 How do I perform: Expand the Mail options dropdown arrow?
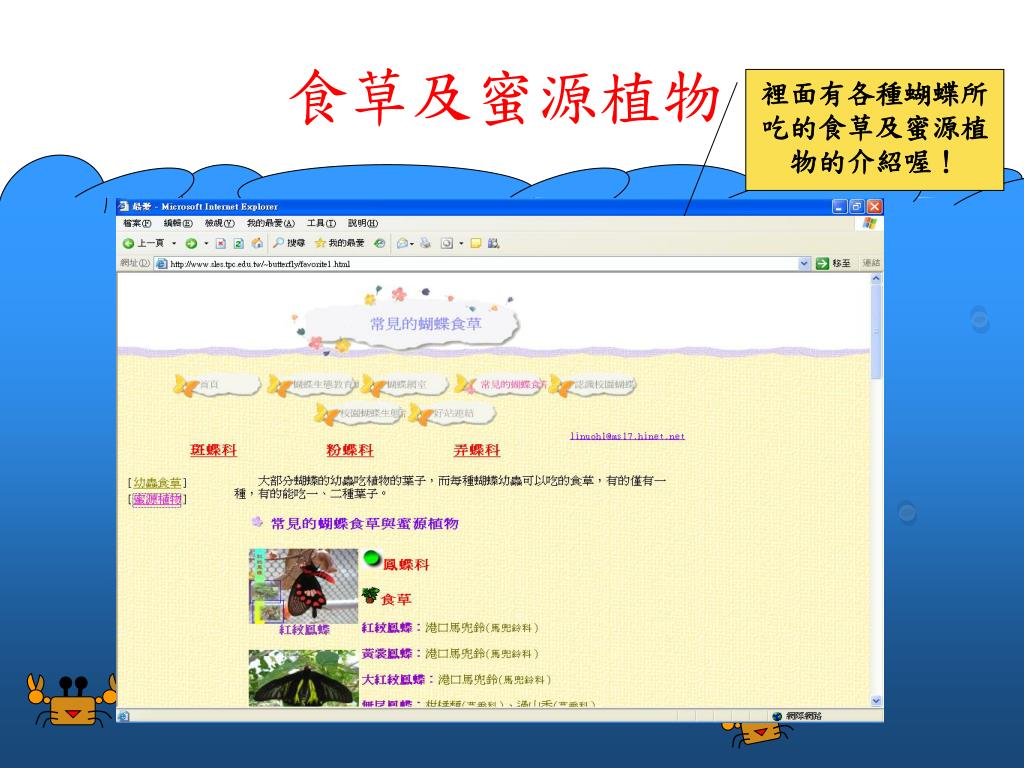[x=412, y=244]
